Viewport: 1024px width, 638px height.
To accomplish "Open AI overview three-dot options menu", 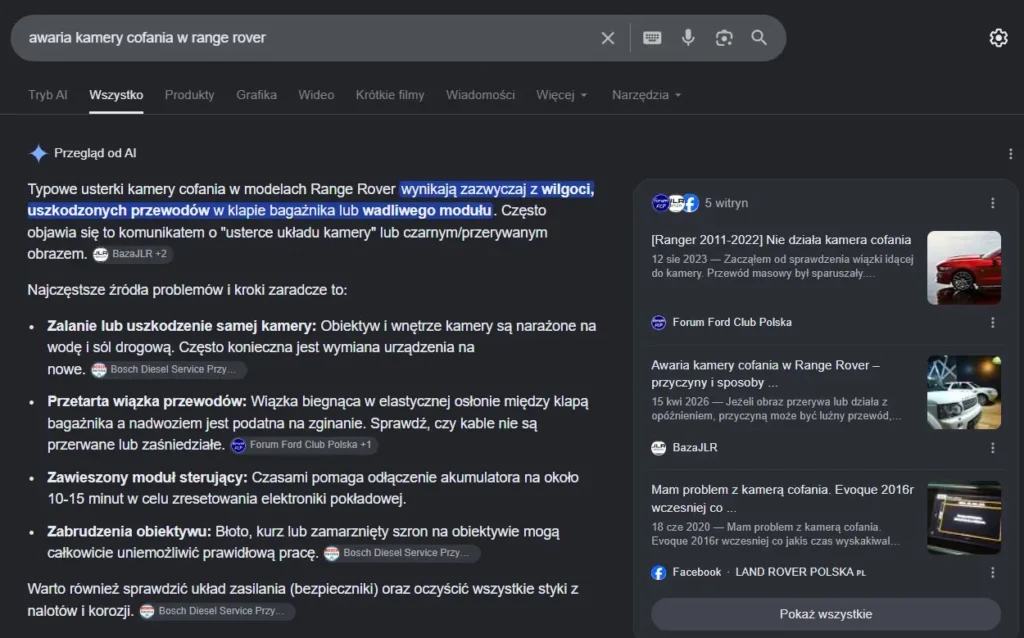I will 1010,153.
